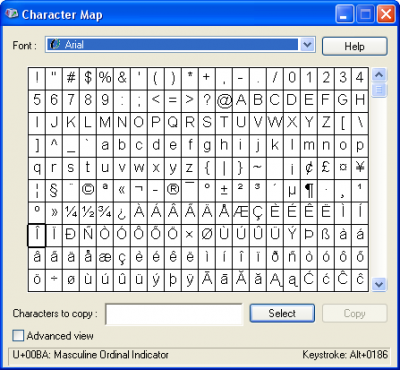Pick the Ñ uppercase N-tilde cell
Screen dimensions: 400x370
point(88,235)
